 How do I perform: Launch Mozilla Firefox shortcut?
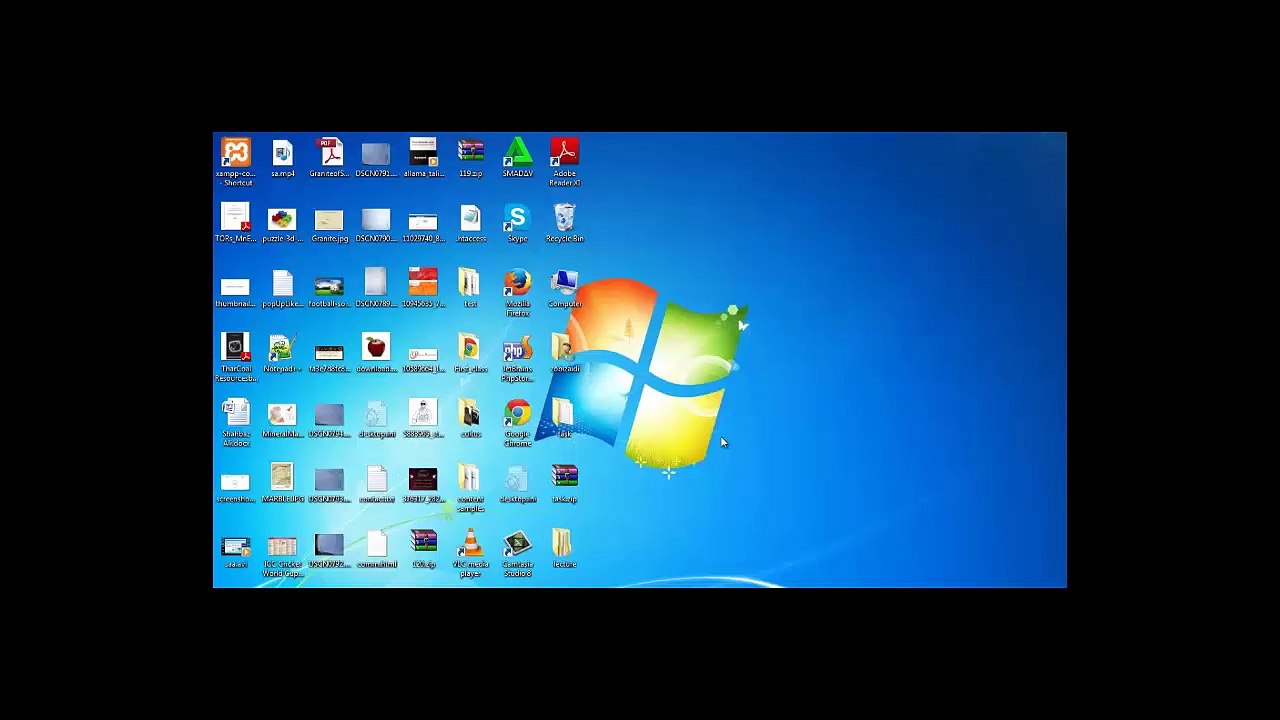tap(517, 283)
